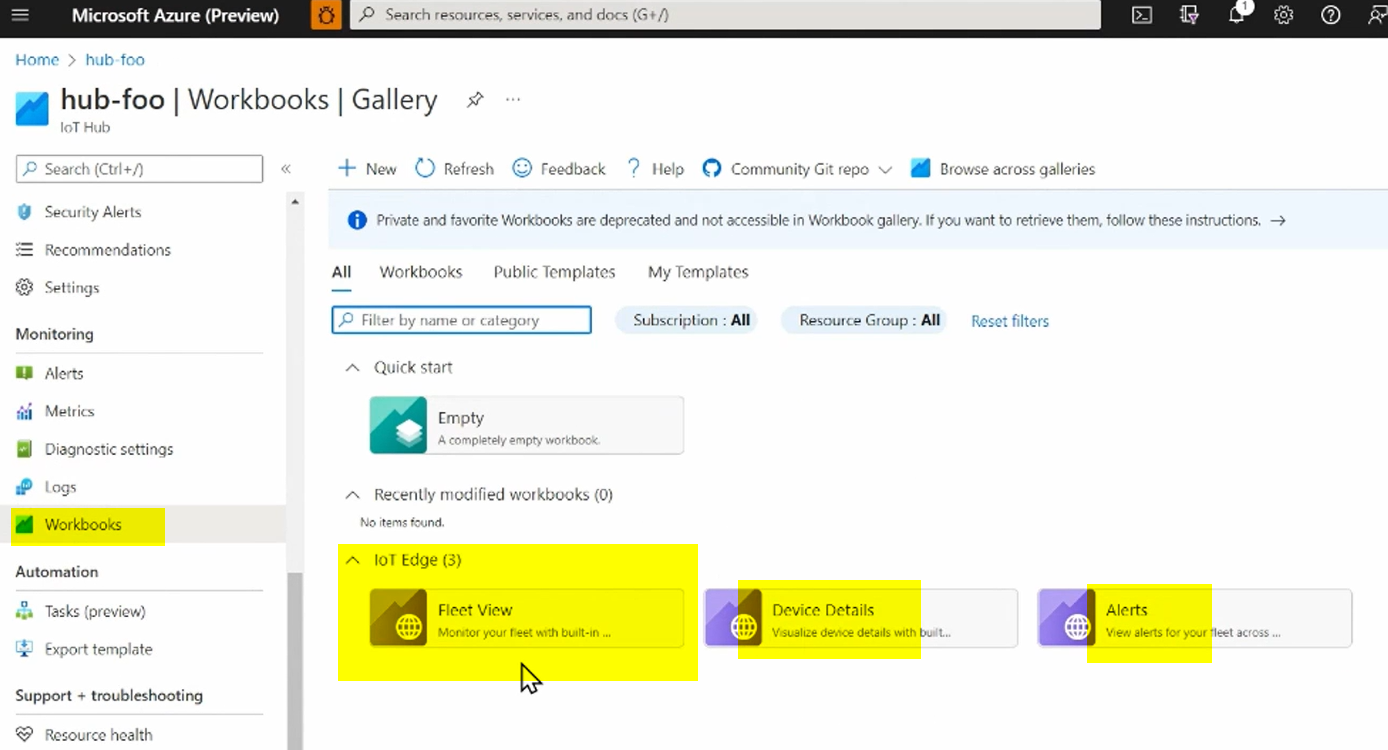Click the Refresh button
The width and height of the screenshot is (1388, 750).
point(455,169)
